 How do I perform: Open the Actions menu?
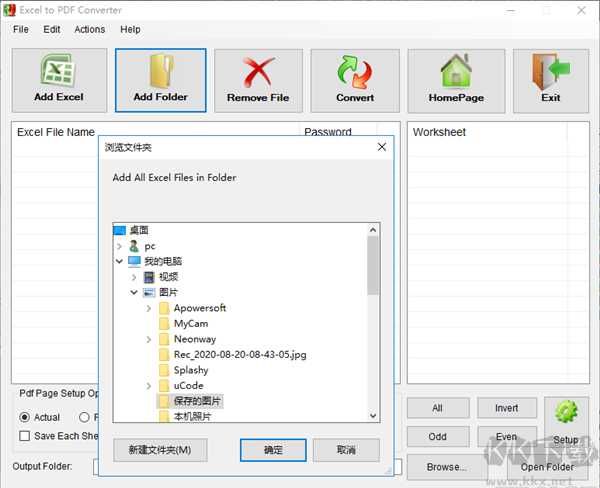click(x=89, y=30)
